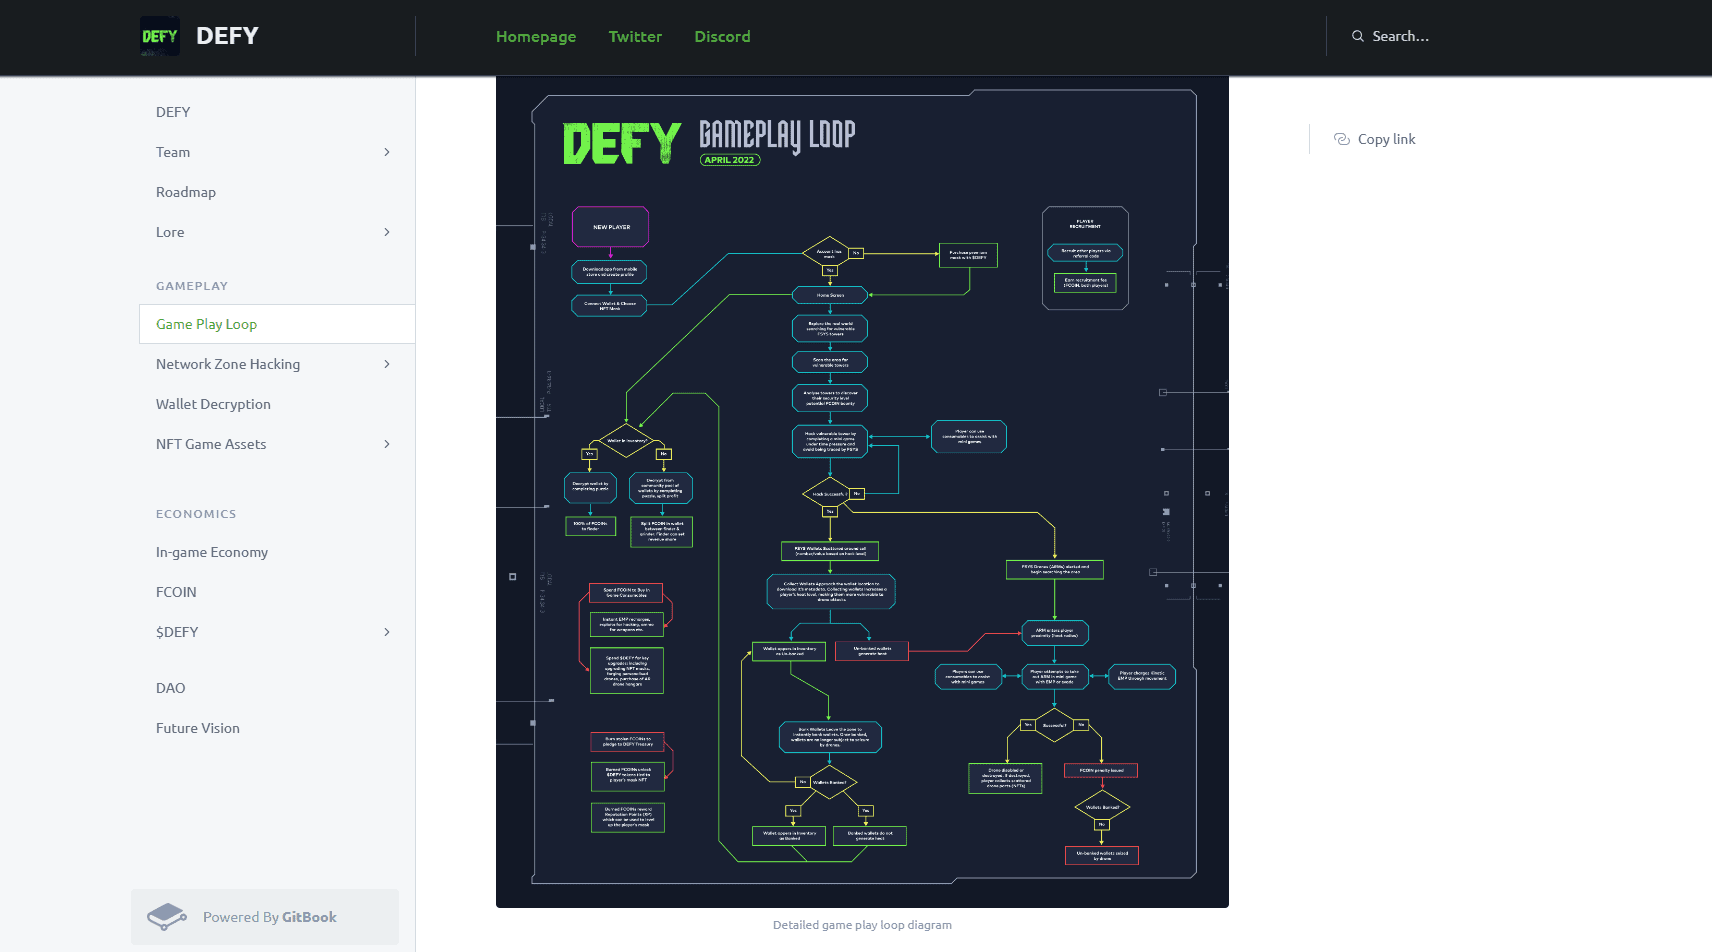Viewport: 1712px width, 952px height.
Task: Focus the Search input field
Action: click(1400, 36)
